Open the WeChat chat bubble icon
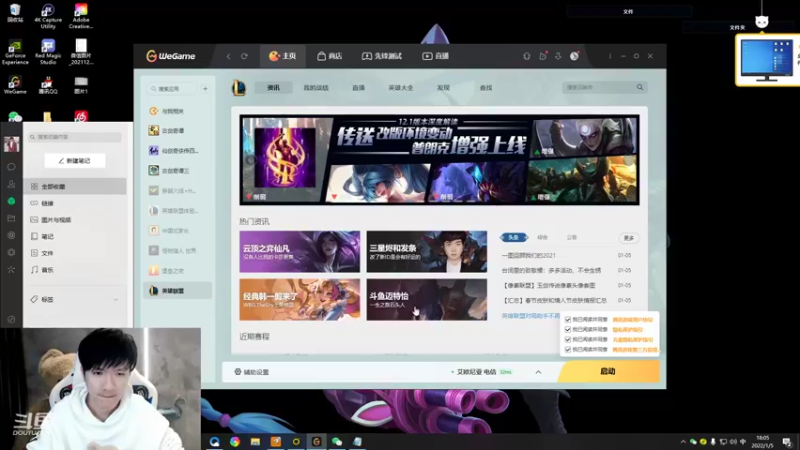Image resolution: width=800 pixels, height=450 pixels. 11,167
